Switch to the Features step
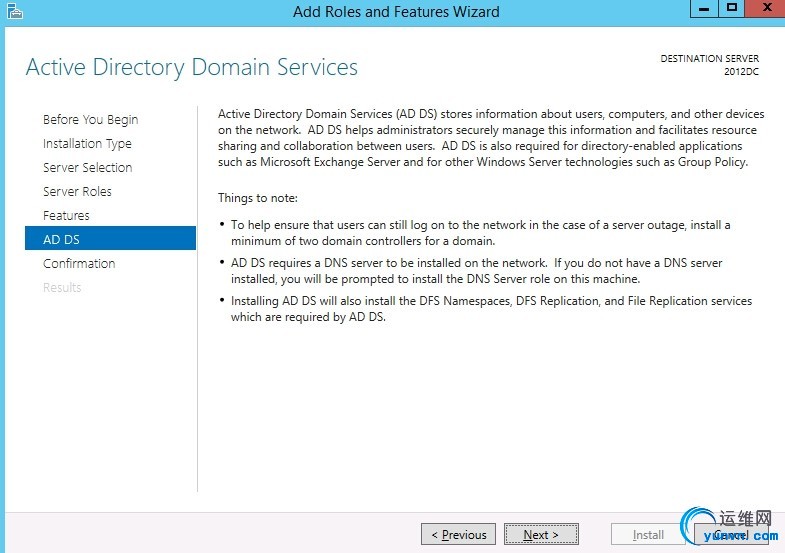Screen dimensions: 785x553 (66, 216)
